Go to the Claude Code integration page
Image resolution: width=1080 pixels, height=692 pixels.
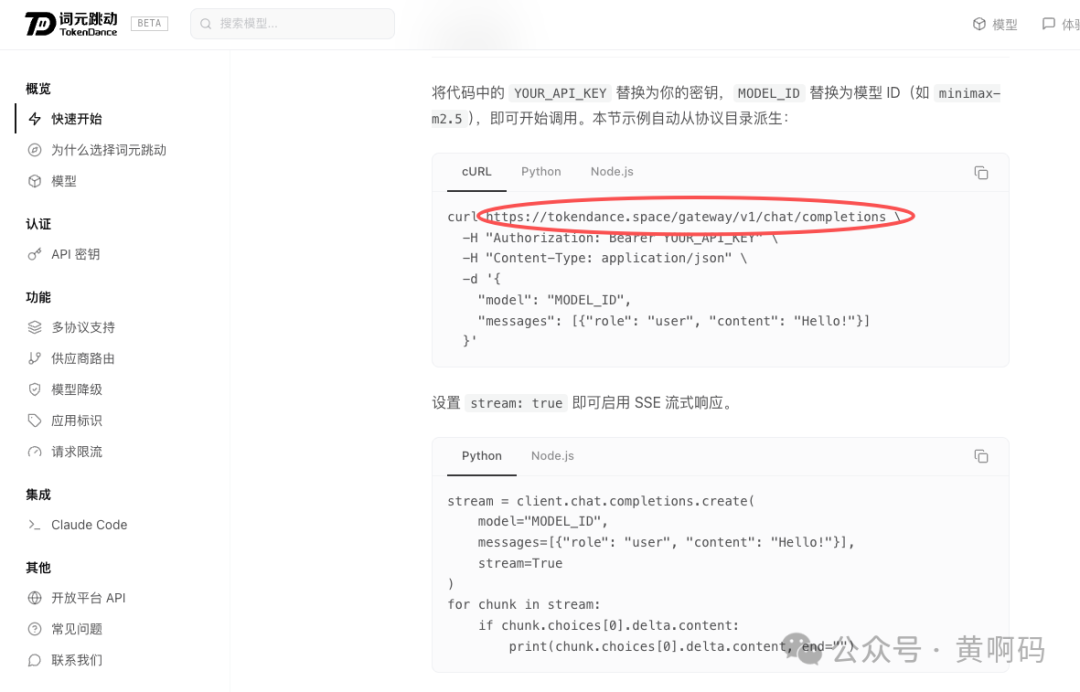(89, 525)
